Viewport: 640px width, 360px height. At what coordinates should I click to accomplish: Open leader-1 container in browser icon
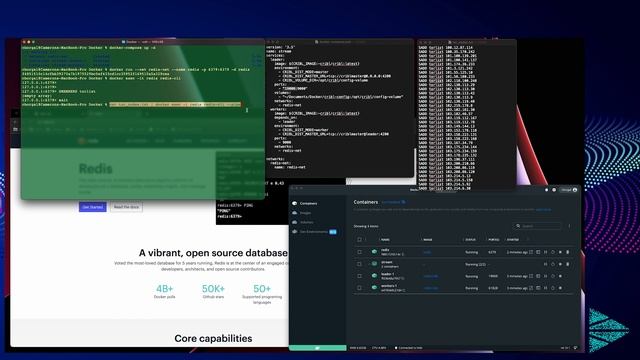tap(531, 276)
